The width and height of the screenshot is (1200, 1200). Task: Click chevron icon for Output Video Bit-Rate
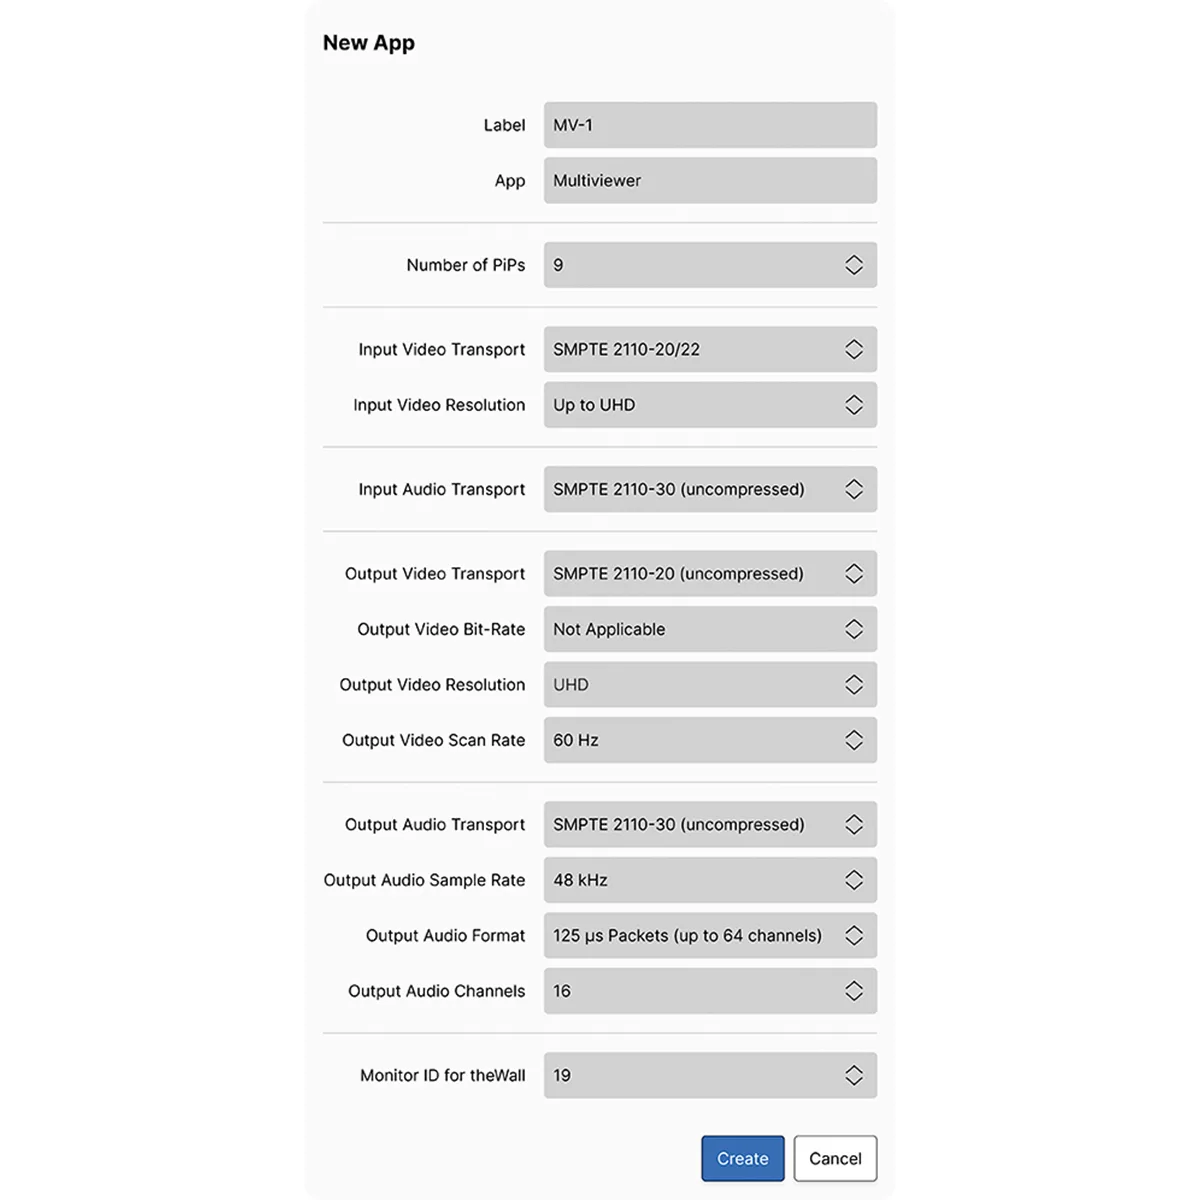tap(853, 629)
